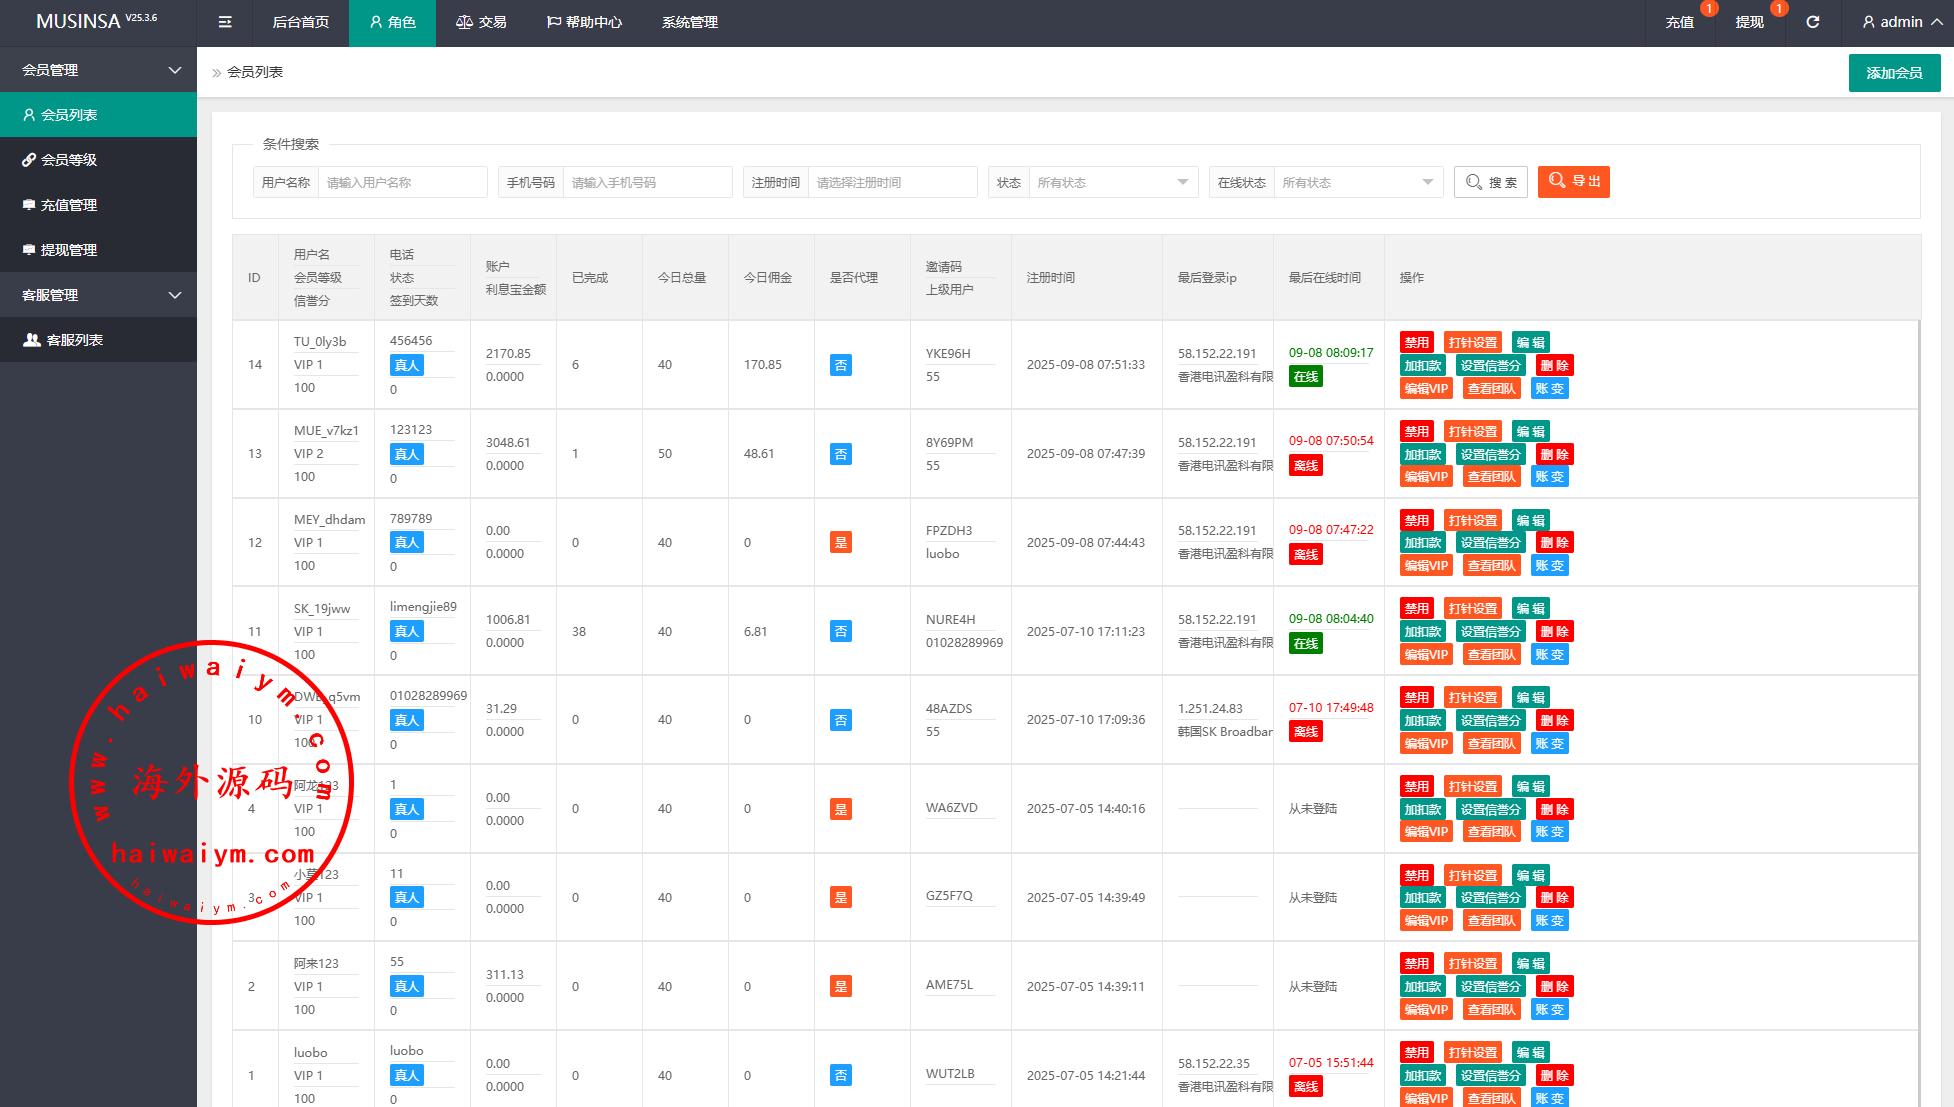Open the admin user menu

(1901, 22)
